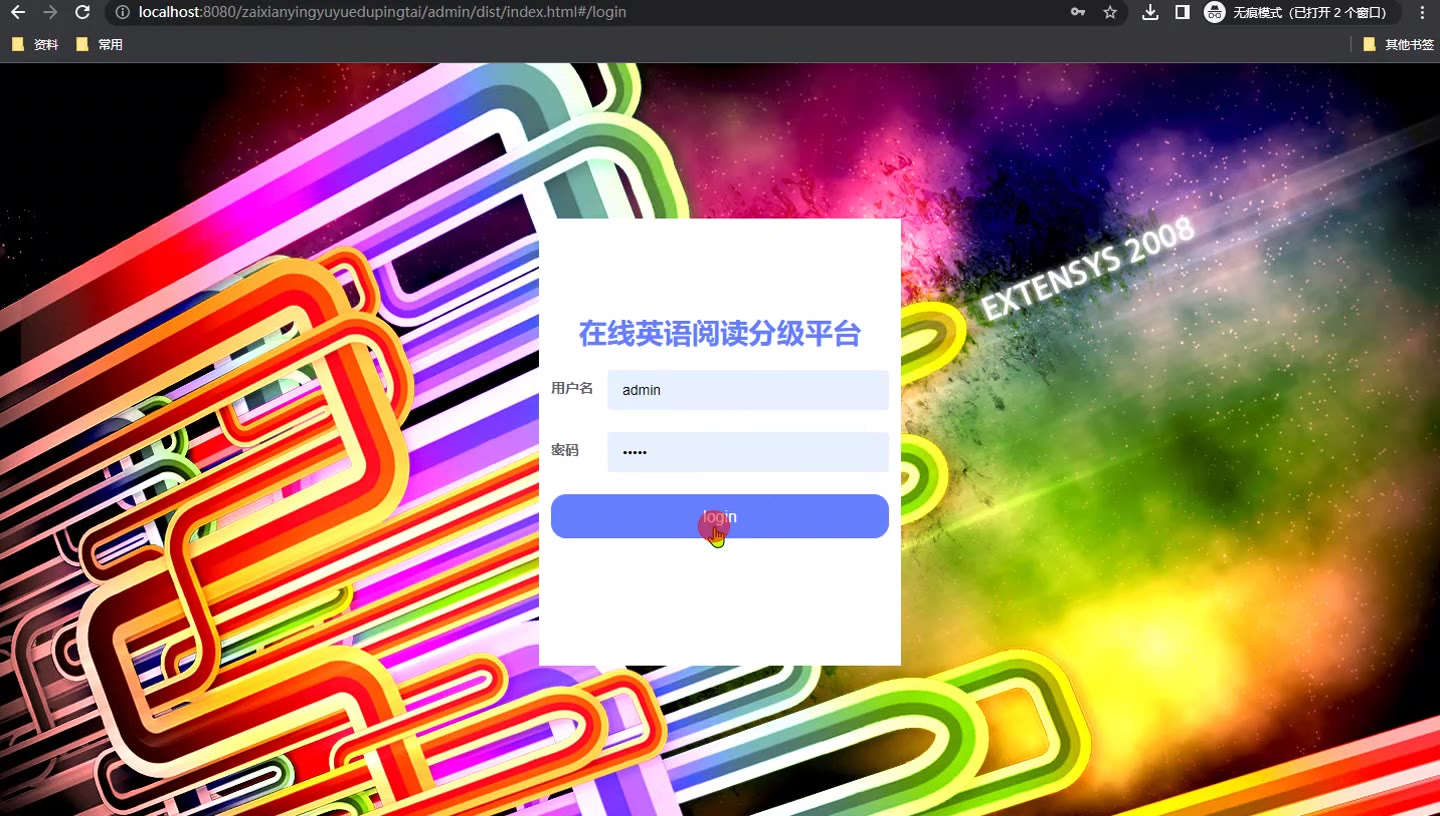
Task: Click the blue login button
Action: coord(720,516)
